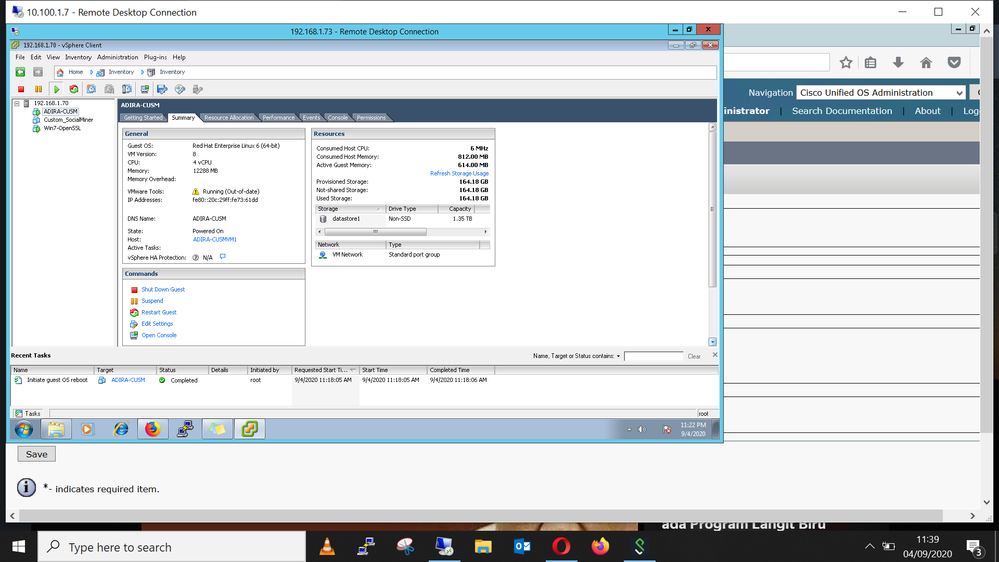
Task: Click the Storage column header sort arrow
Action: [x=378, y=209]
